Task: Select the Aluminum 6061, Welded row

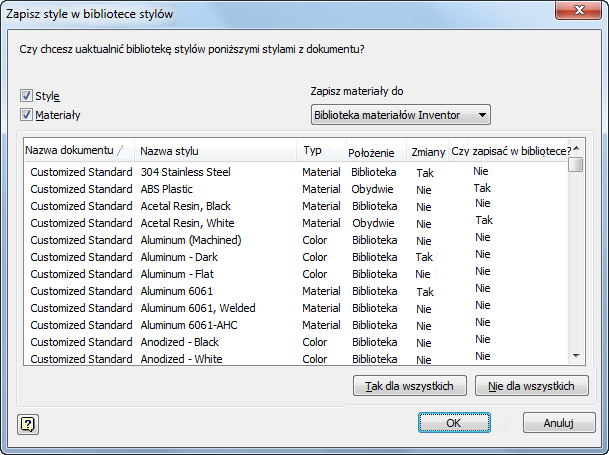Action: point(198,308)
